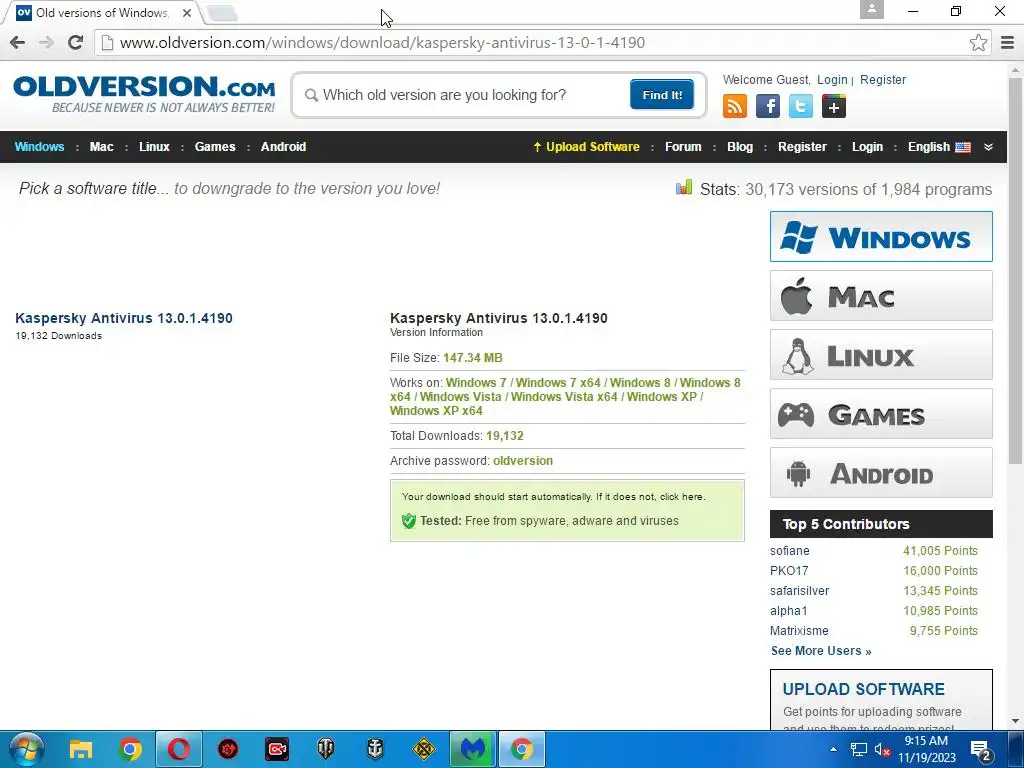Open World of Warships anchor taskbar icon

click(375, 749)
